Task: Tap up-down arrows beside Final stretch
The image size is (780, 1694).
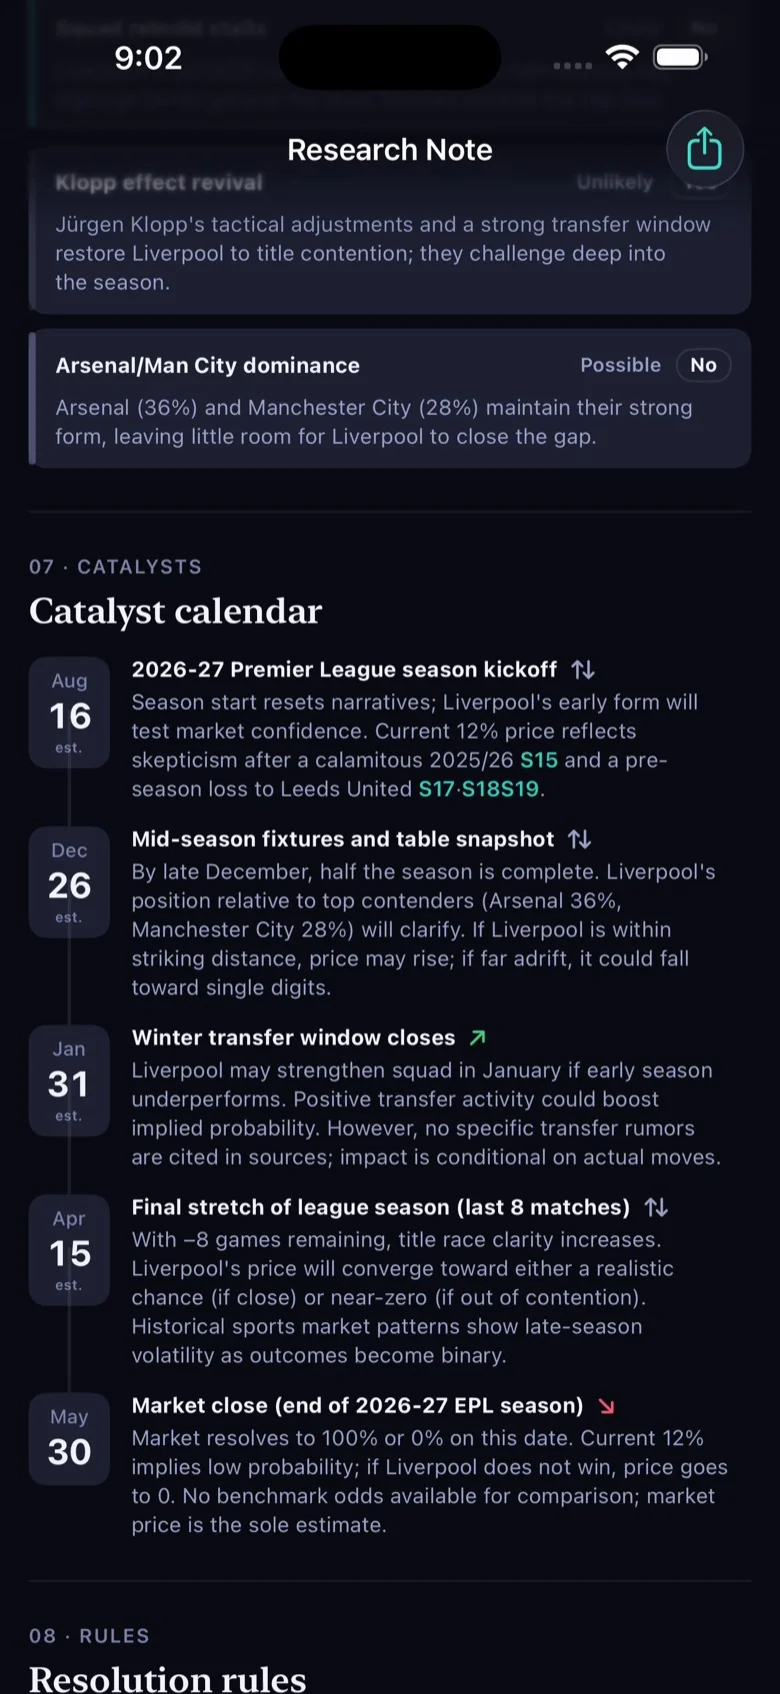Action: coord(656,1207)
